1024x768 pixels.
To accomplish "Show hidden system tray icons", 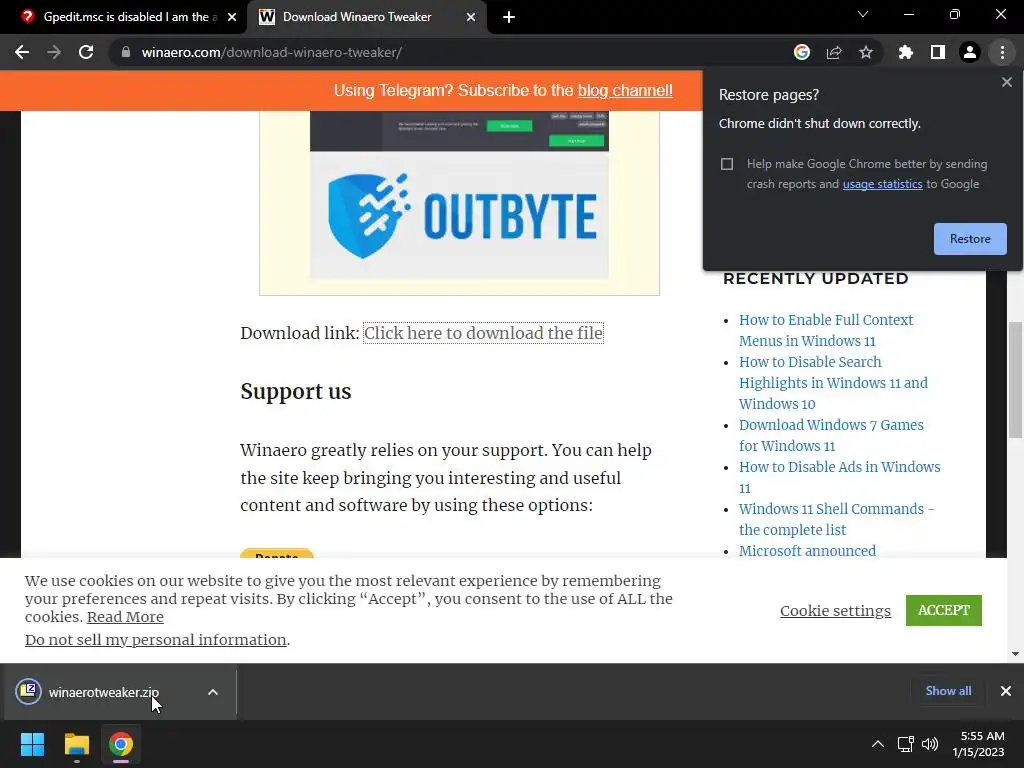I will point(878,744).
